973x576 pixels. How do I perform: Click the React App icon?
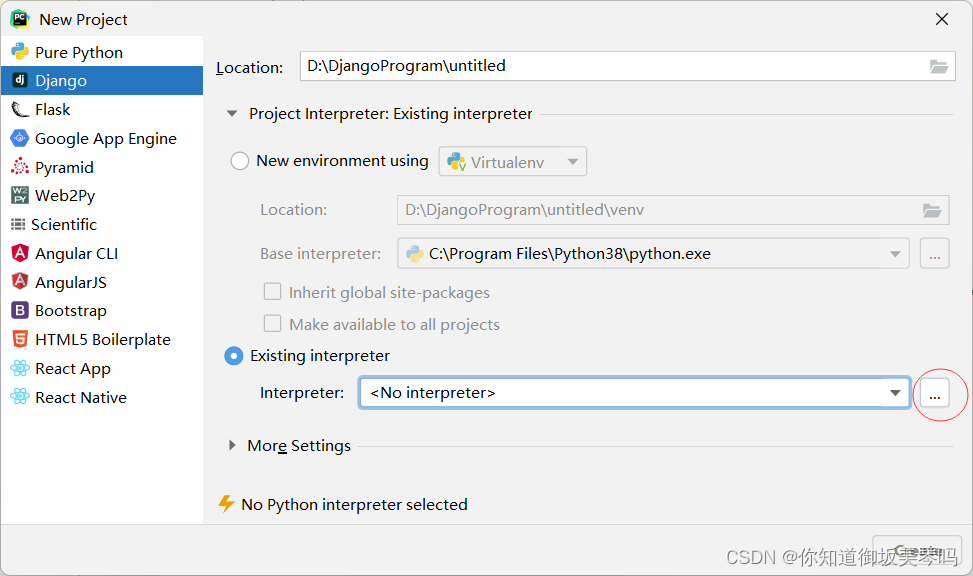point(20,368)
